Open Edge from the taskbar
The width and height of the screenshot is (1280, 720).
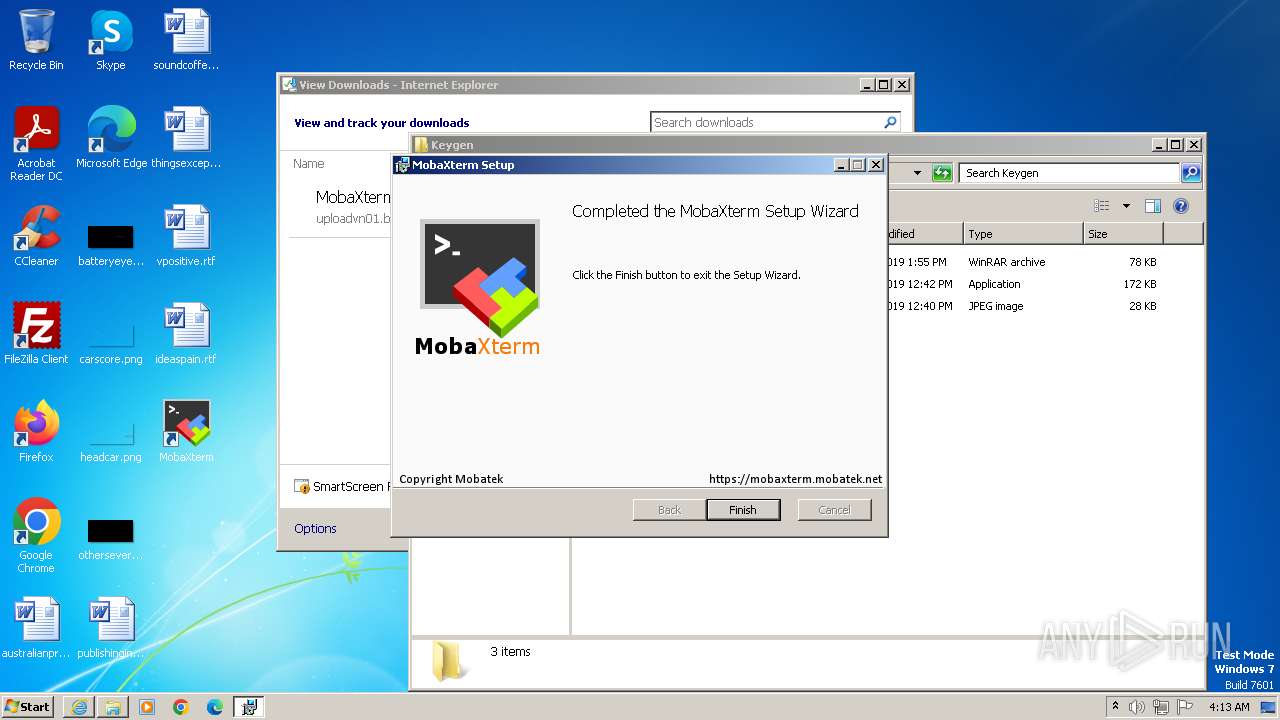coord(215,707)
